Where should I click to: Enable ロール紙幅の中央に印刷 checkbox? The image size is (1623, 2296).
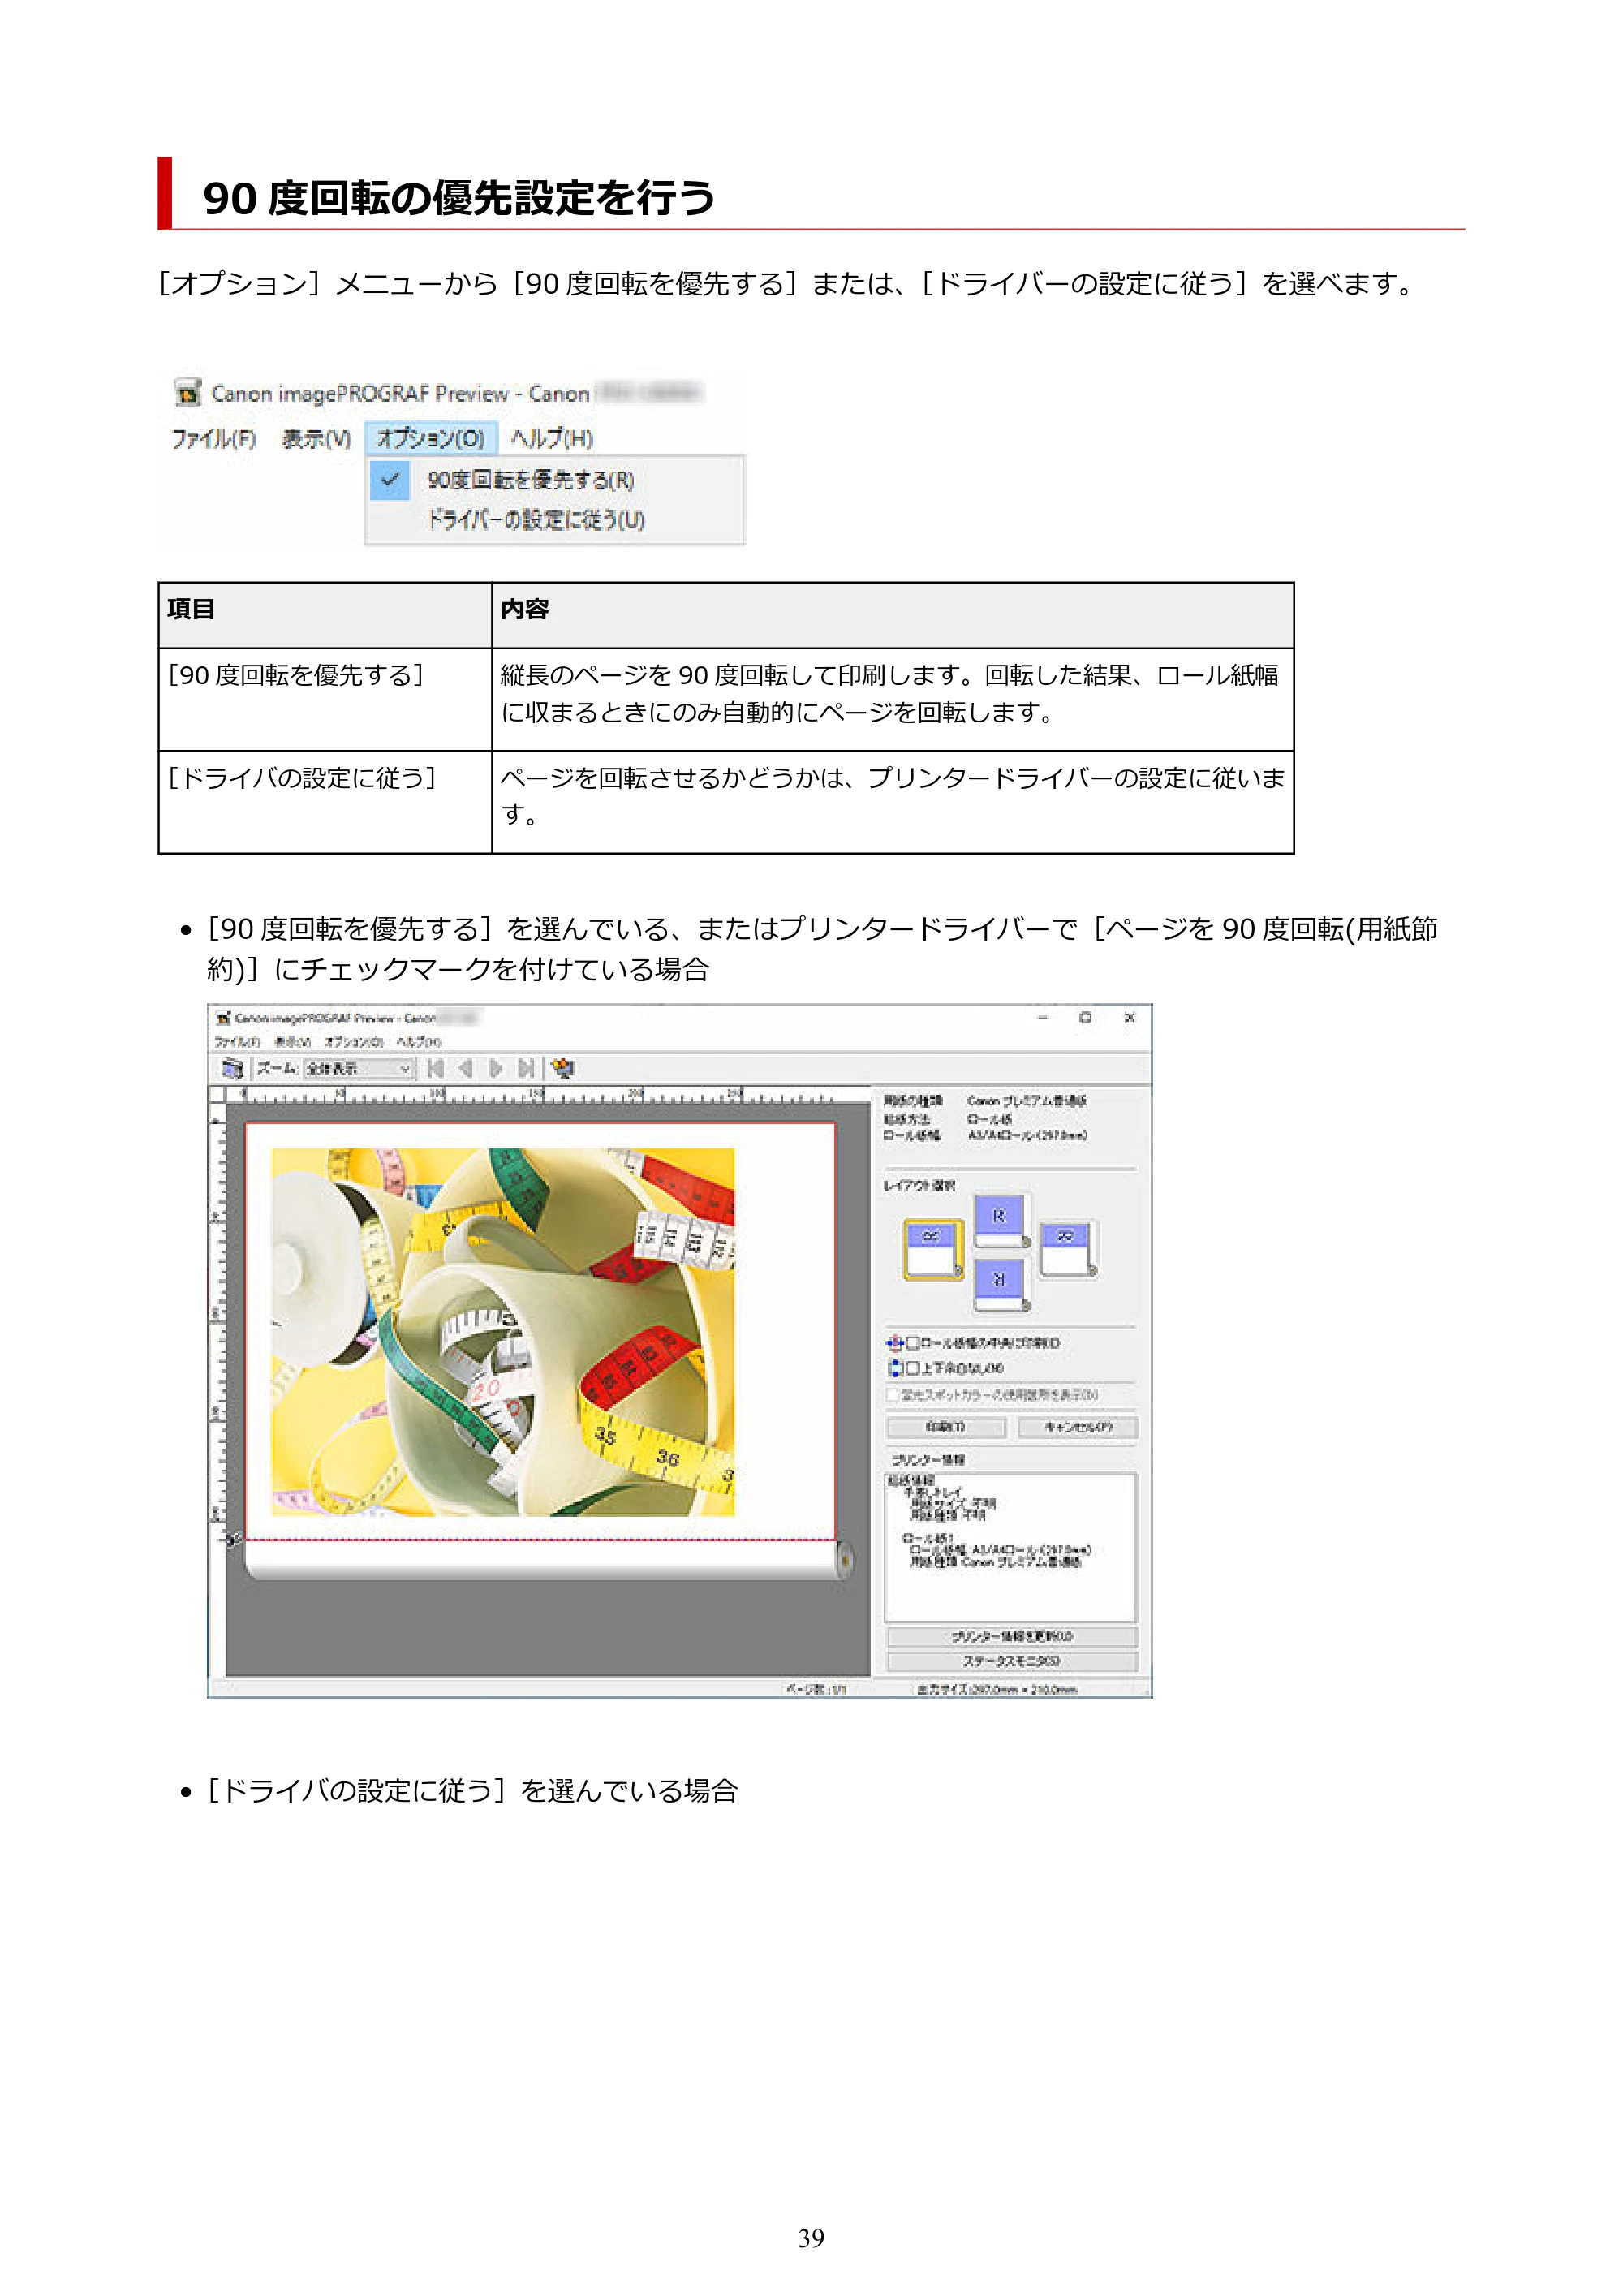912,1343
